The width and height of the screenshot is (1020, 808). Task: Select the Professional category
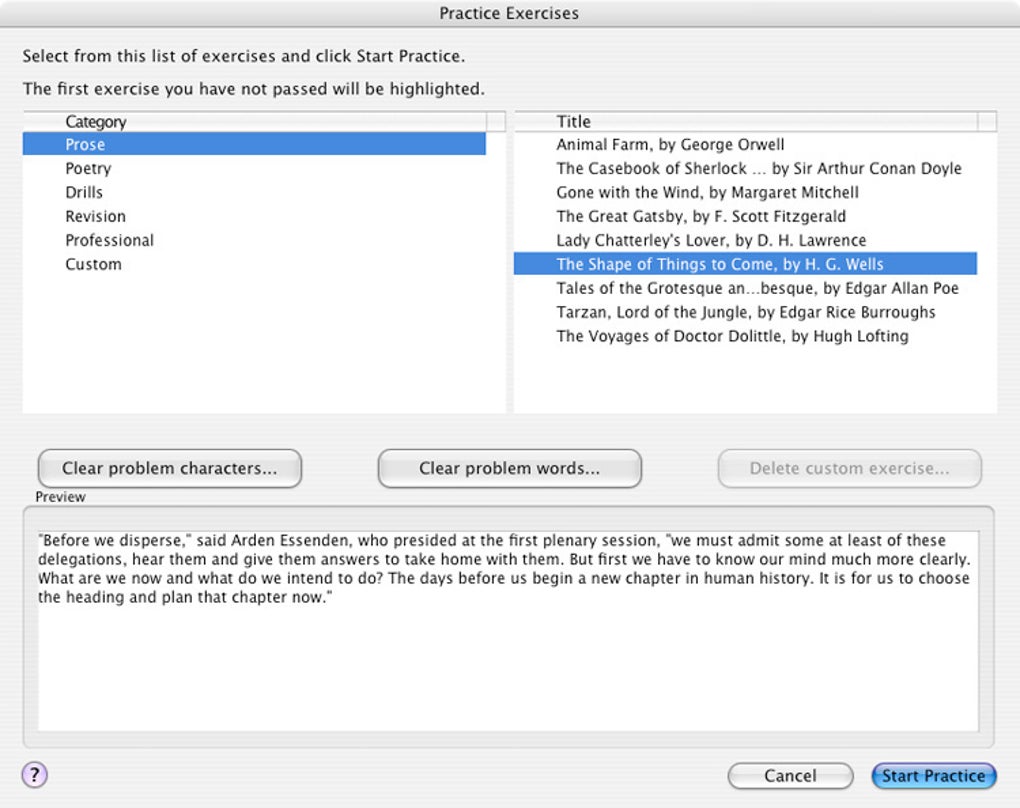pyautogui.click(x=109, y=240)
